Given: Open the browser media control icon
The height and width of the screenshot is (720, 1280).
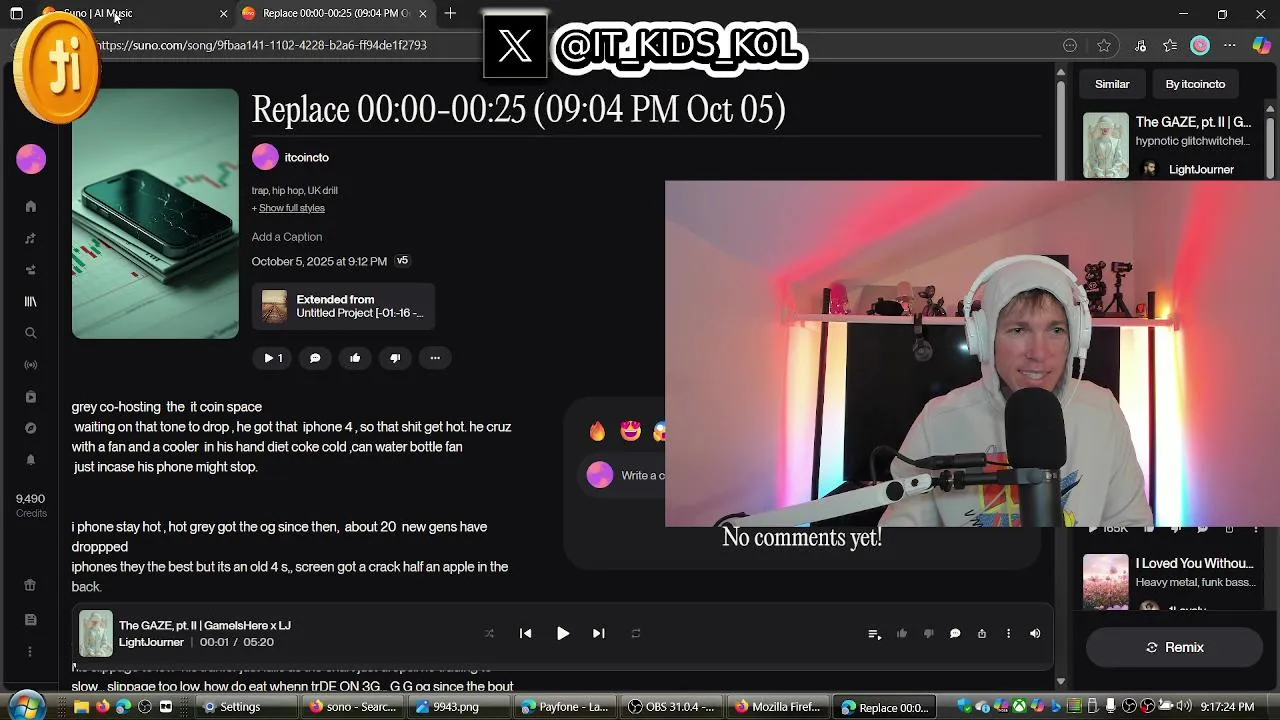Looking at the screenshot, I should 1140,45.
